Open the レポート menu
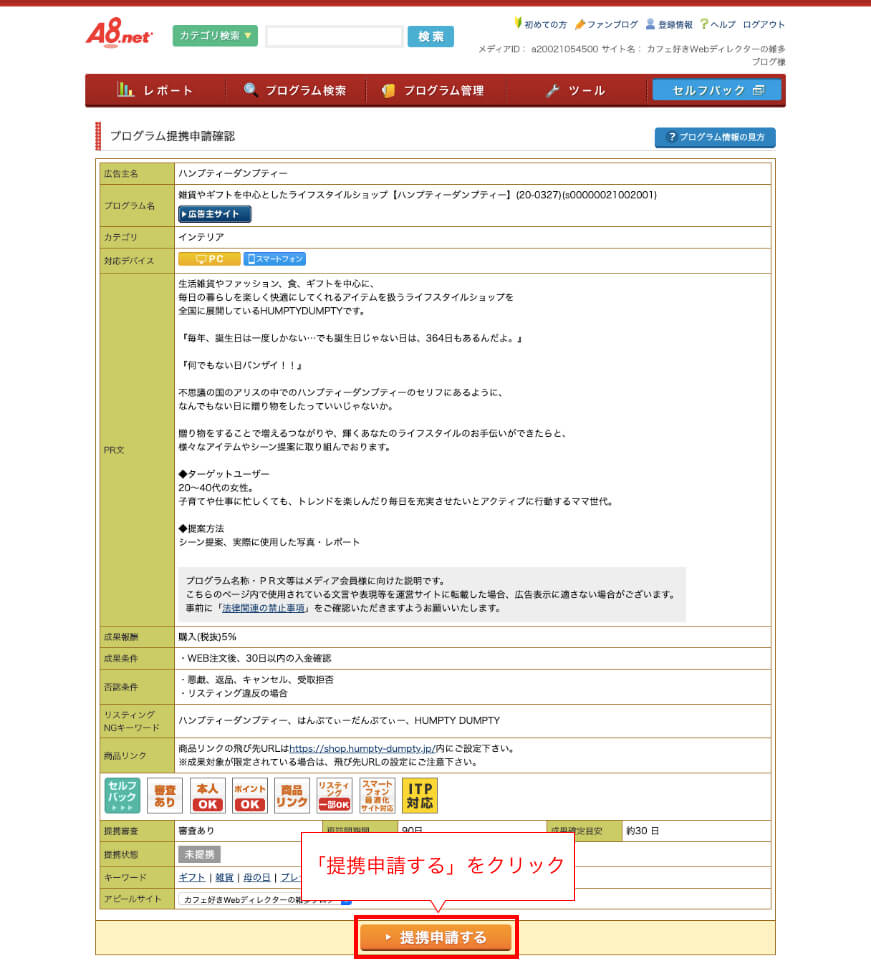The height and width of the screenshot is (972, 871). click(x=155, y=91)
